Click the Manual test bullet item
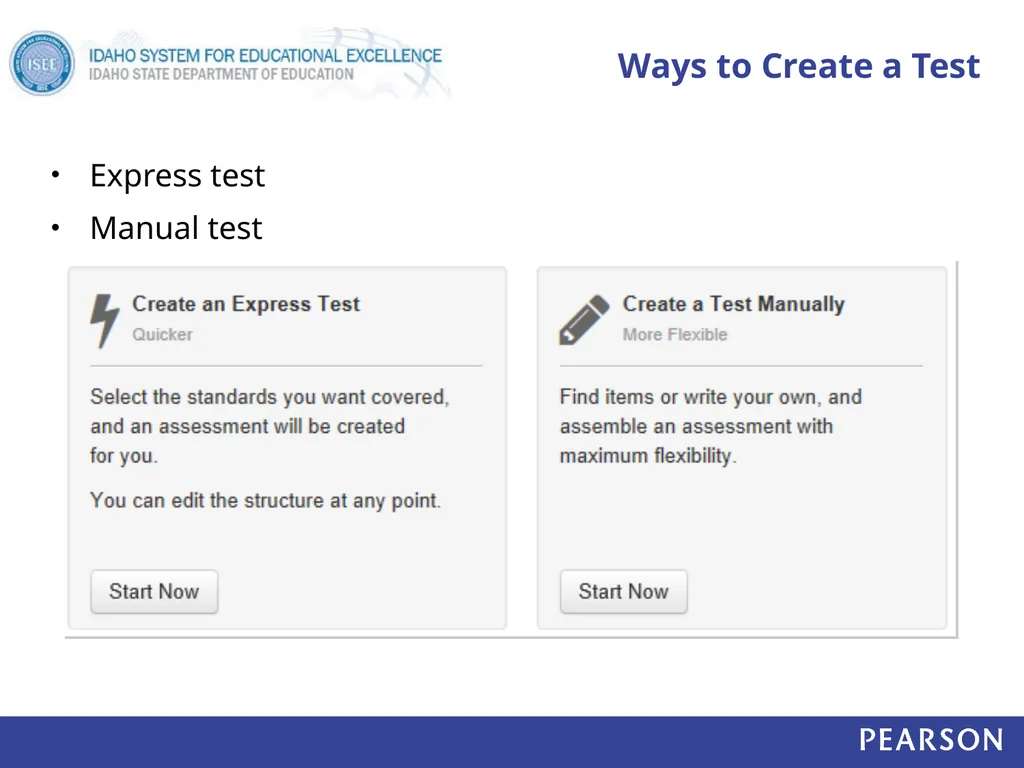 (x=176, y=228)
